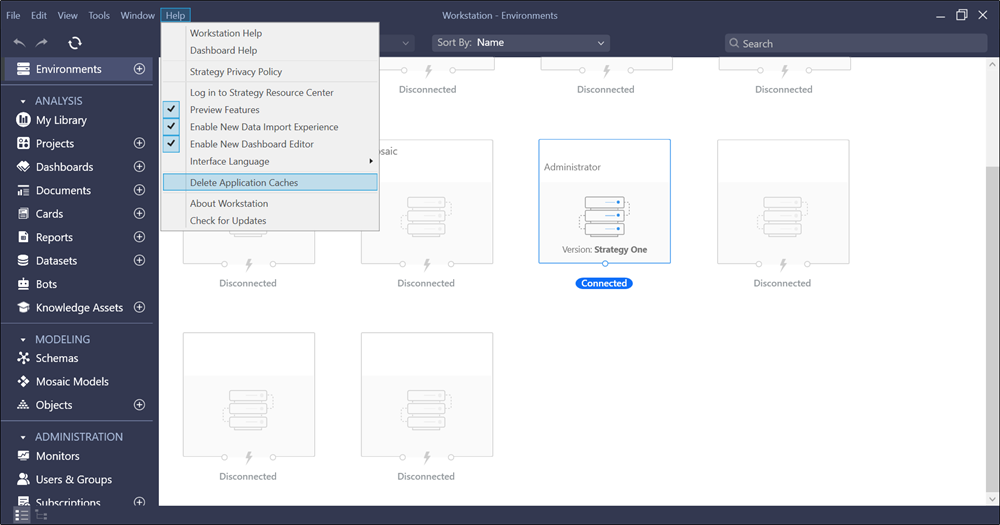Open the Bots section icon

(24, 284)
